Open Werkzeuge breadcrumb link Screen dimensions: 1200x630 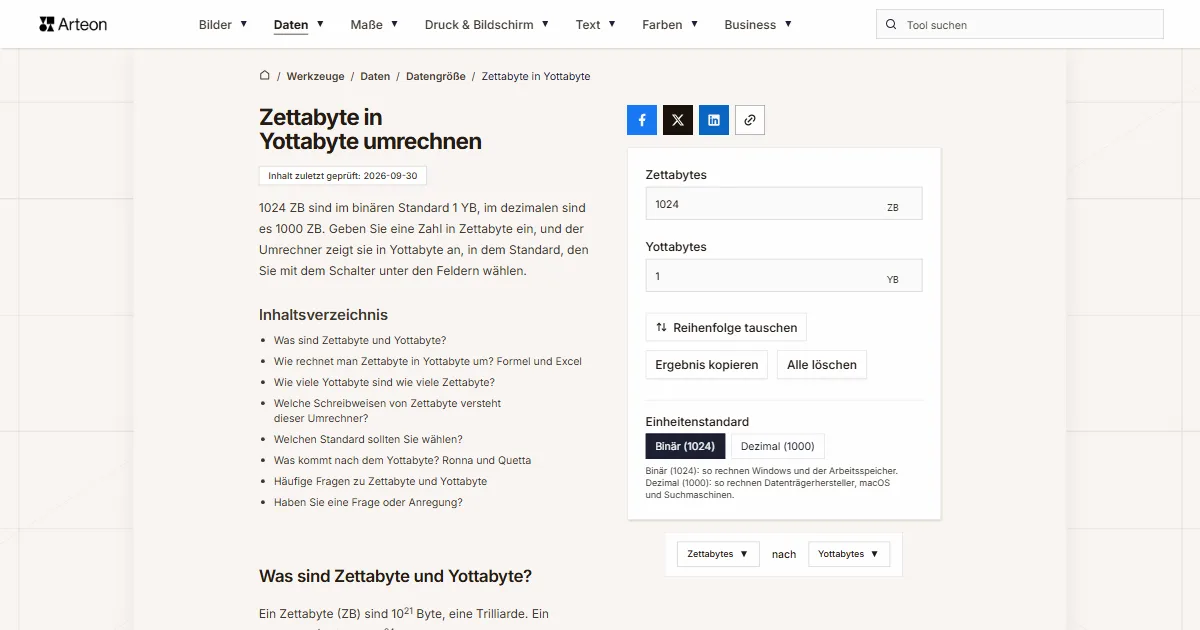[x=315, y=76]
